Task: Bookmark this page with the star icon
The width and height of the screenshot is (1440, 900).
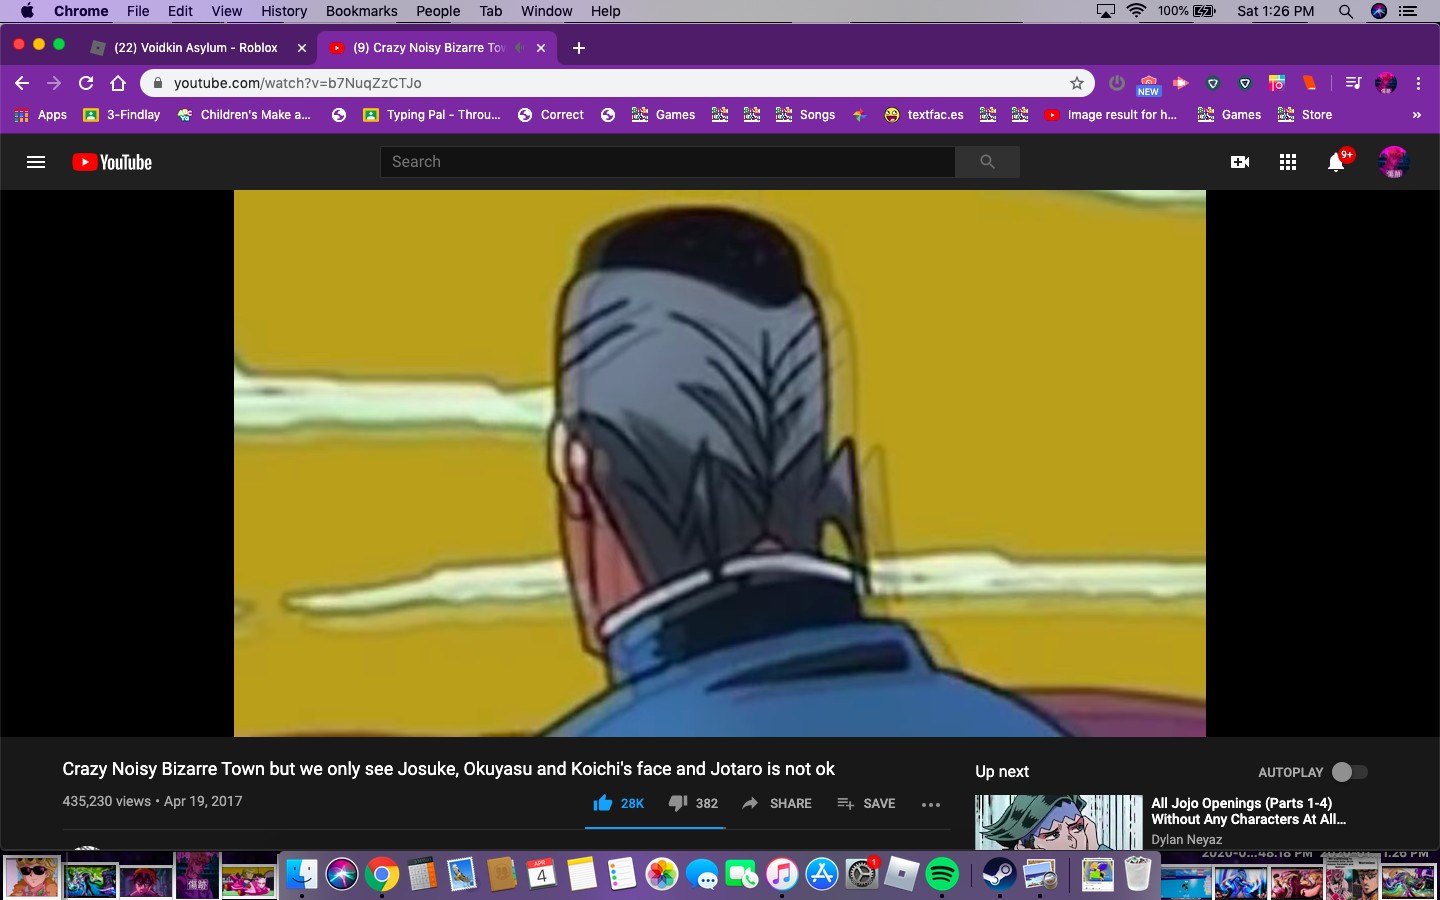Action: point(1077,83)
